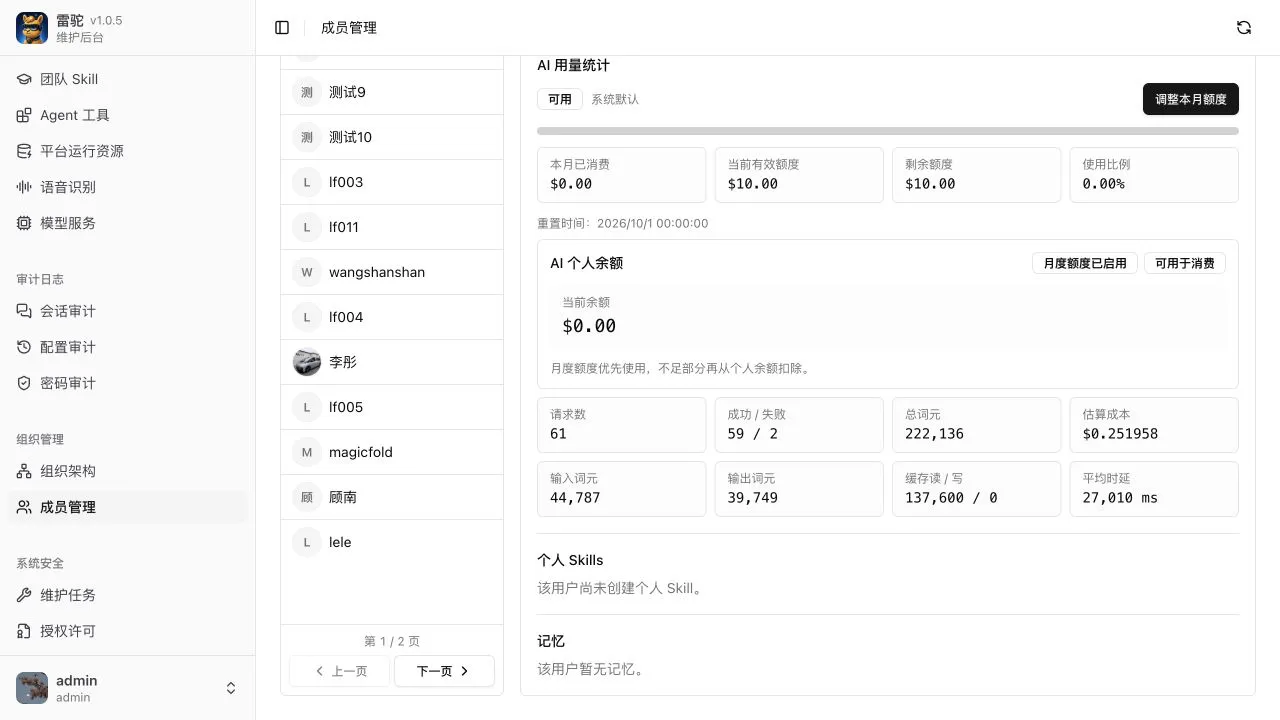Select member 顾南
Viewport: 1280px width, 720px height.
pos(392,497)
